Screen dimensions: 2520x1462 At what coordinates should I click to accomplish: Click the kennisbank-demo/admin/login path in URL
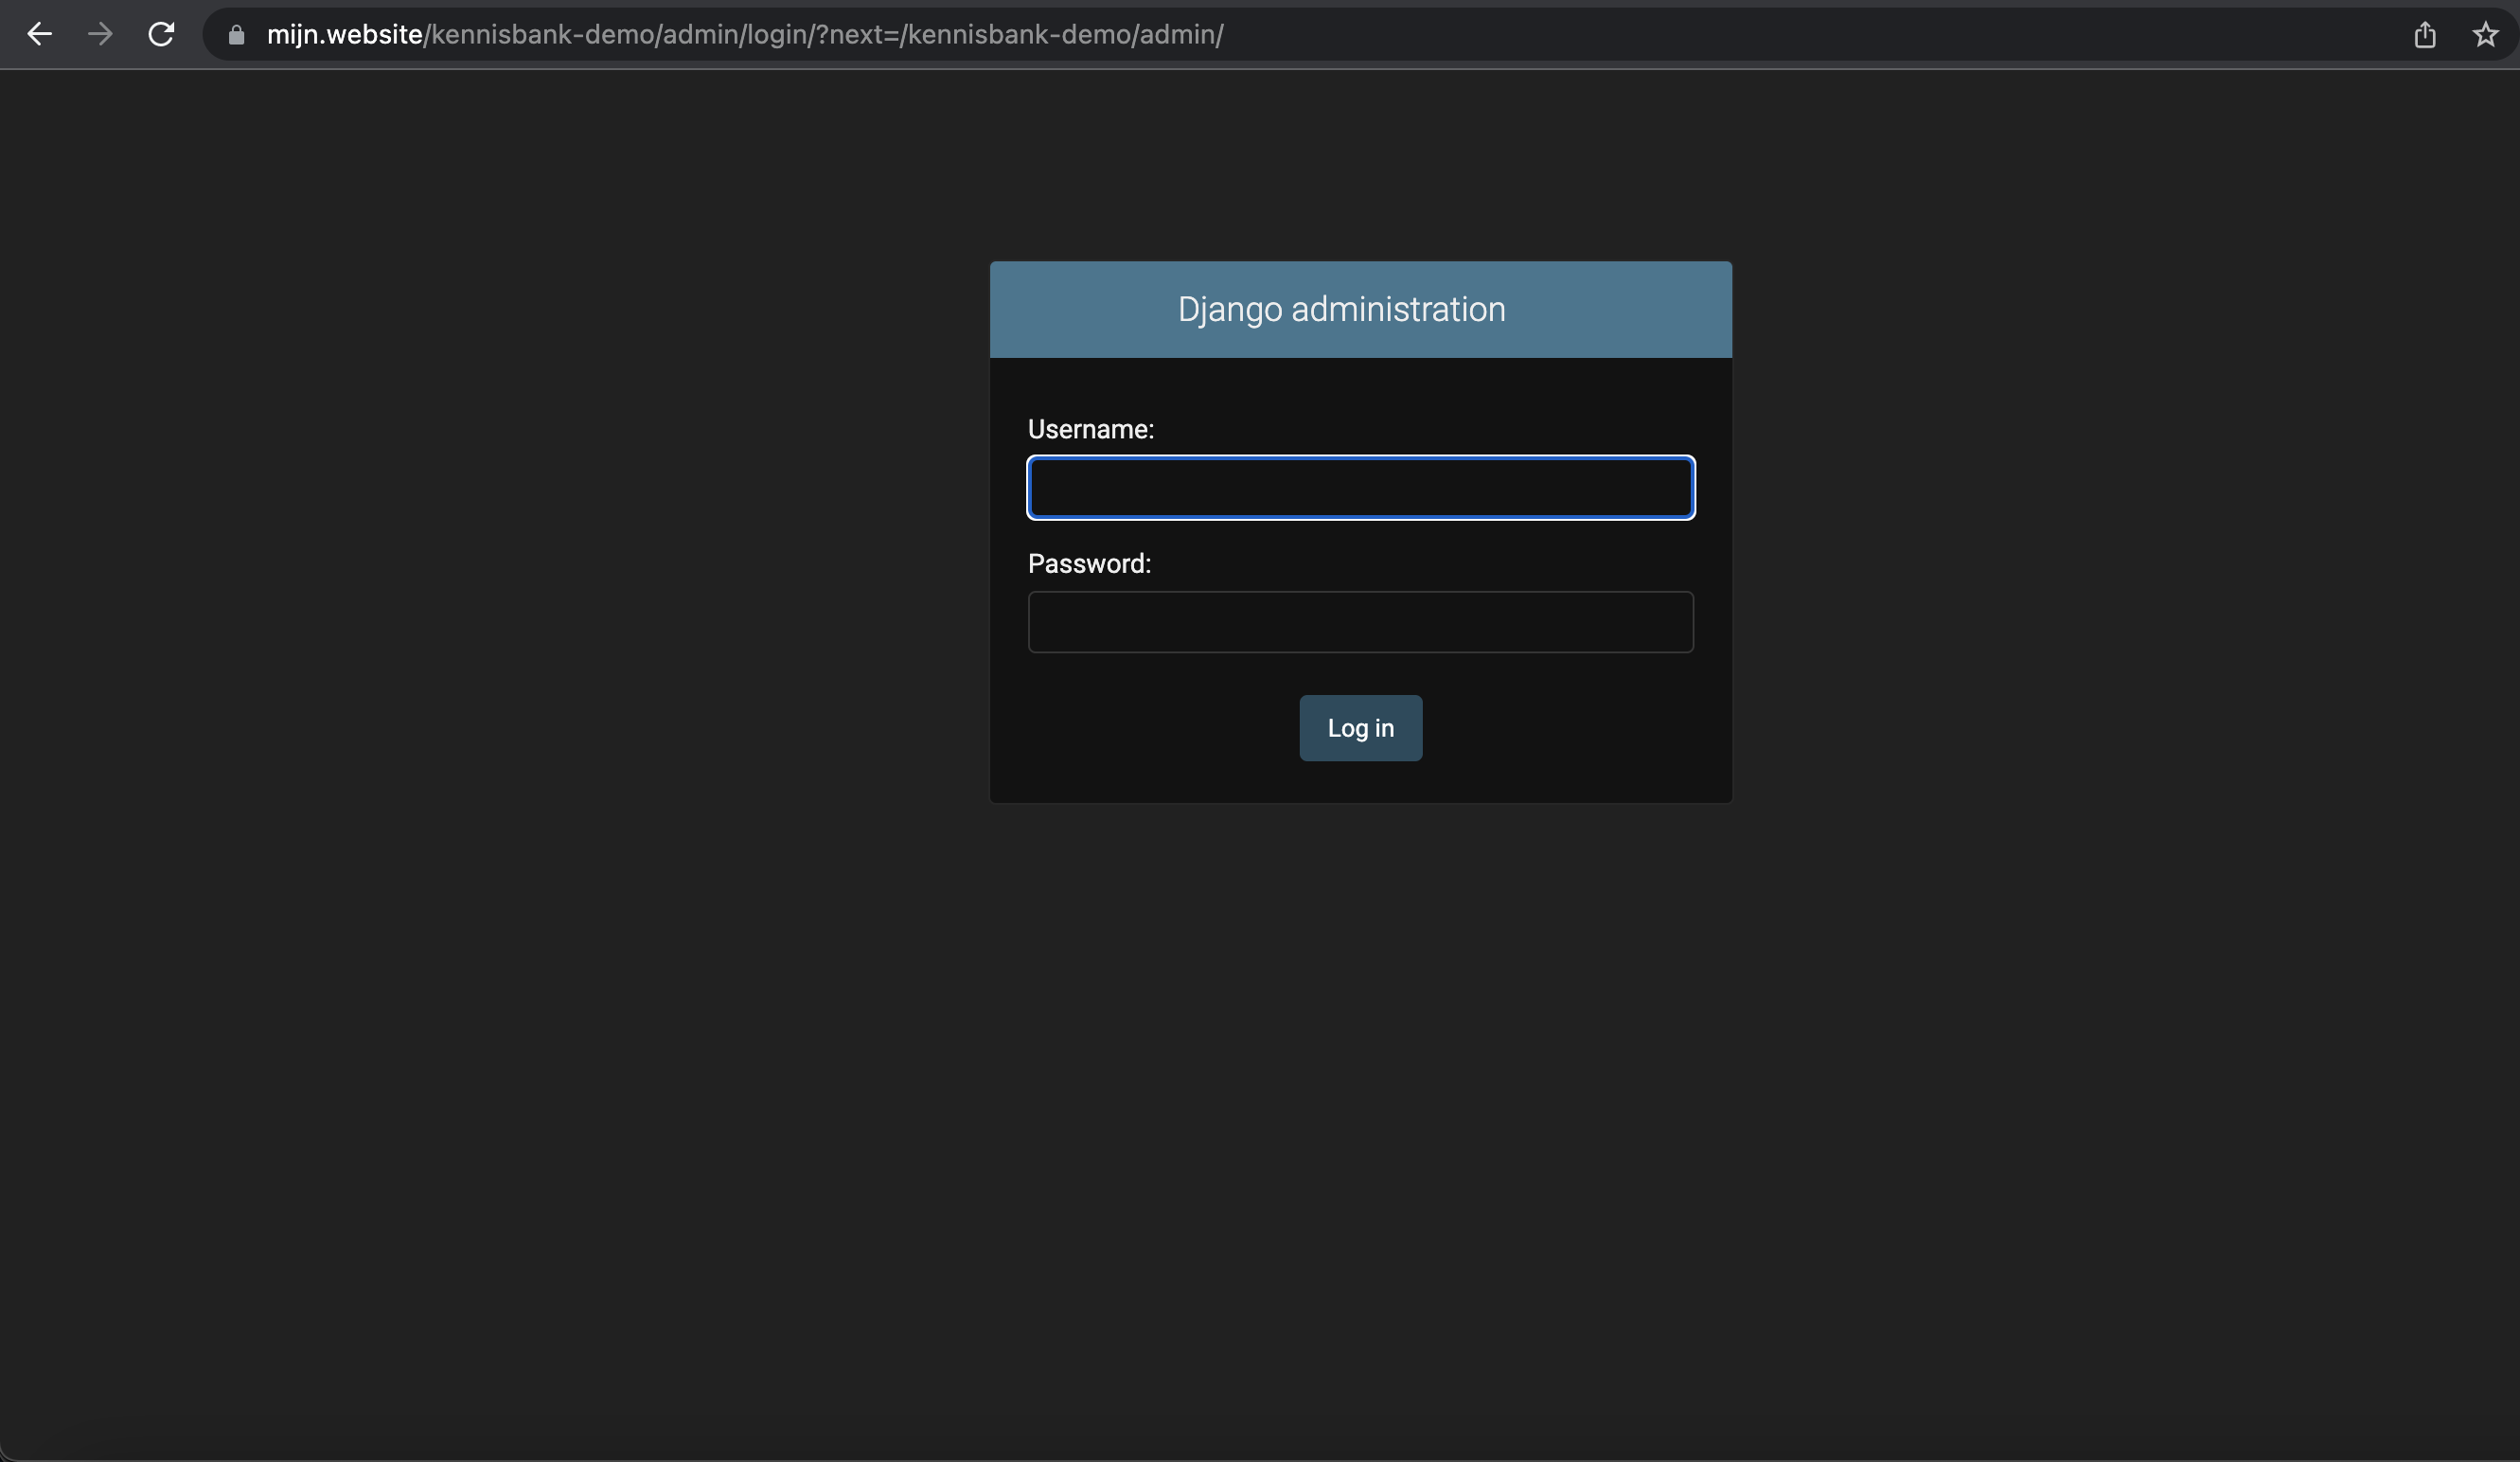click(x=620, y=35)
